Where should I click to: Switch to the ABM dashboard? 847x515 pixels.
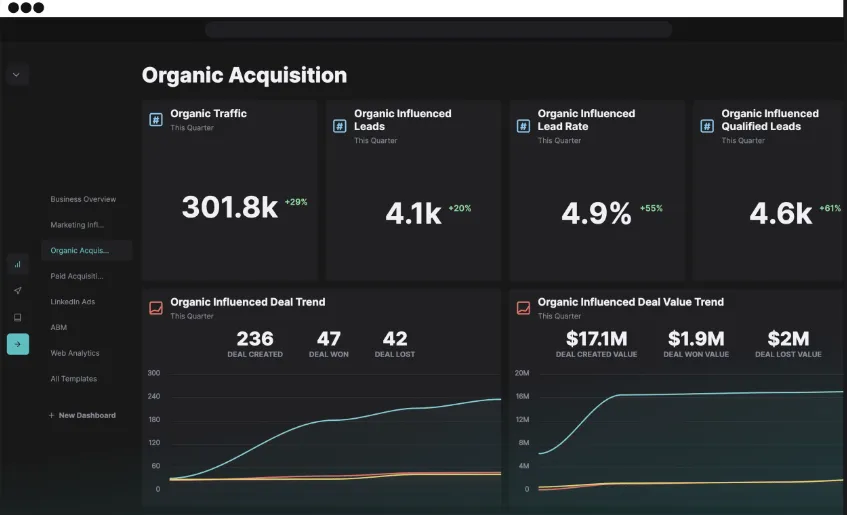click(x=58, y=327)
